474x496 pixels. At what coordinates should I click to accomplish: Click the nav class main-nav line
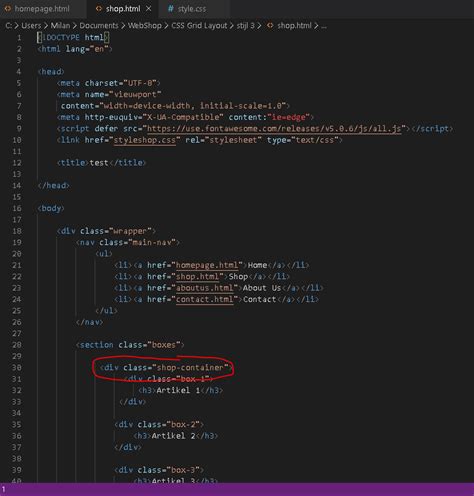click(x=128, y=242)
